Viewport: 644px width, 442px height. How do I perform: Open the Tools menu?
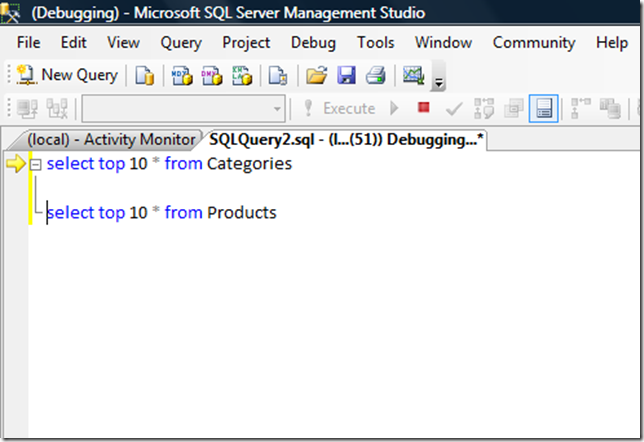coord(375,42)
